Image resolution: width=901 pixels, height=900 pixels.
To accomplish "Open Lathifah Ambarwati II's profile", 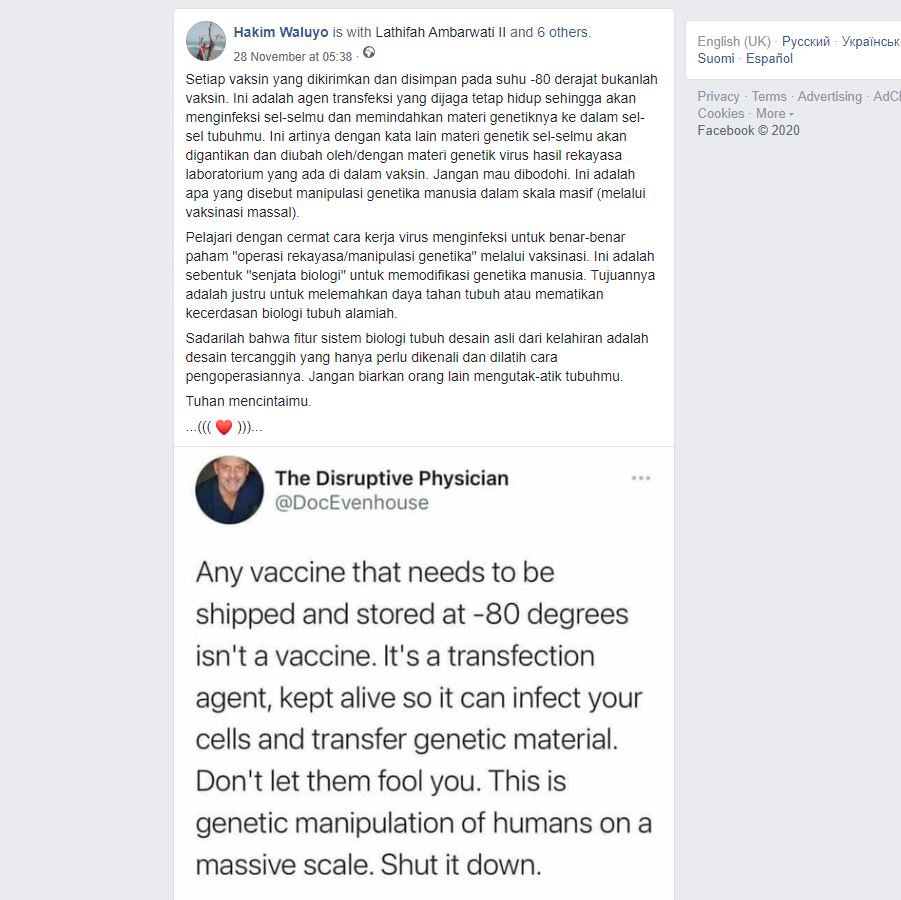I will 441,32.
